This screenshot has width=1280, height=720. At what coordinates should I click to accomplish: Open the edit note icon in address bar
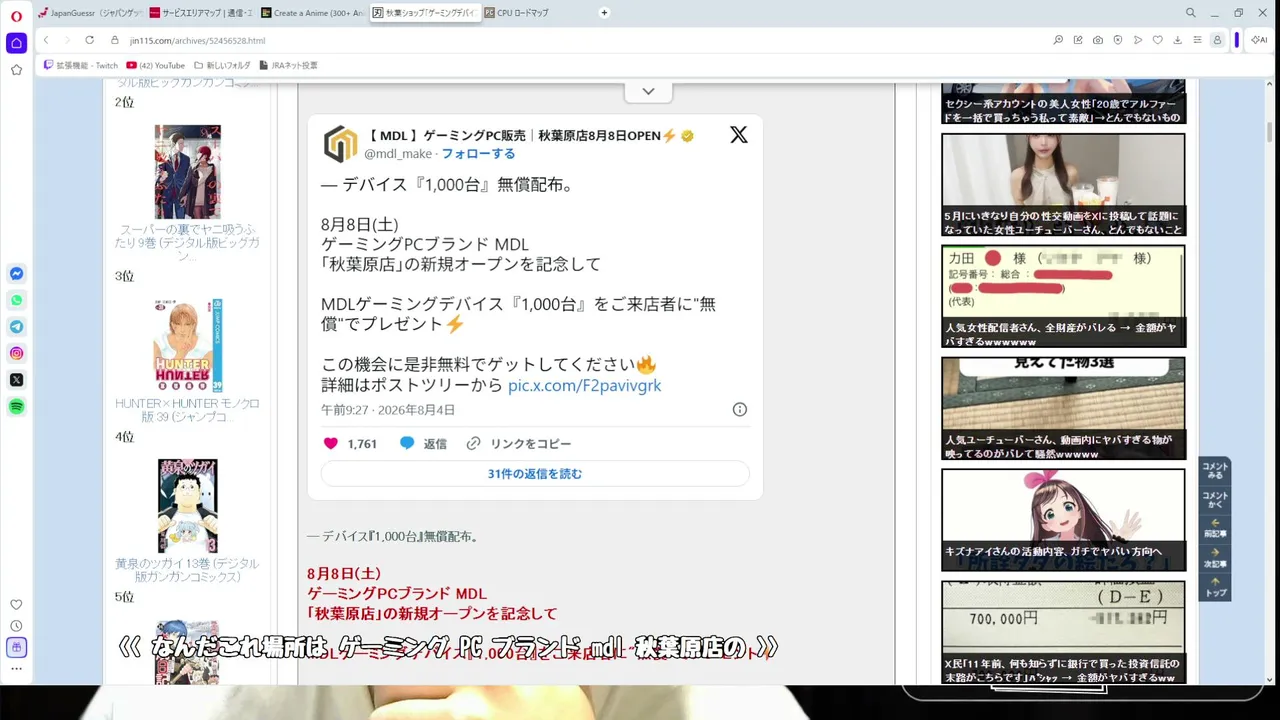point(1078,40)
